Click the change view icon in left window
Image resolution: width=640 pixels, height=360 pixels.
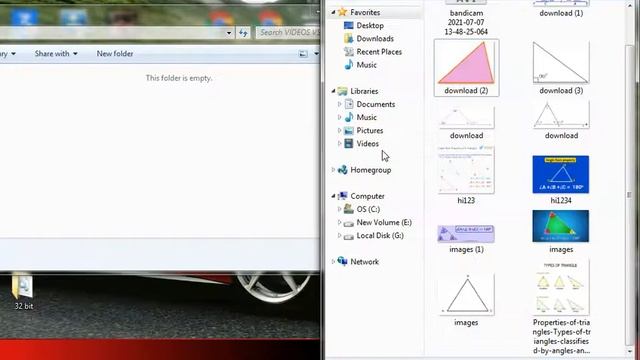(x=303, y=53)
